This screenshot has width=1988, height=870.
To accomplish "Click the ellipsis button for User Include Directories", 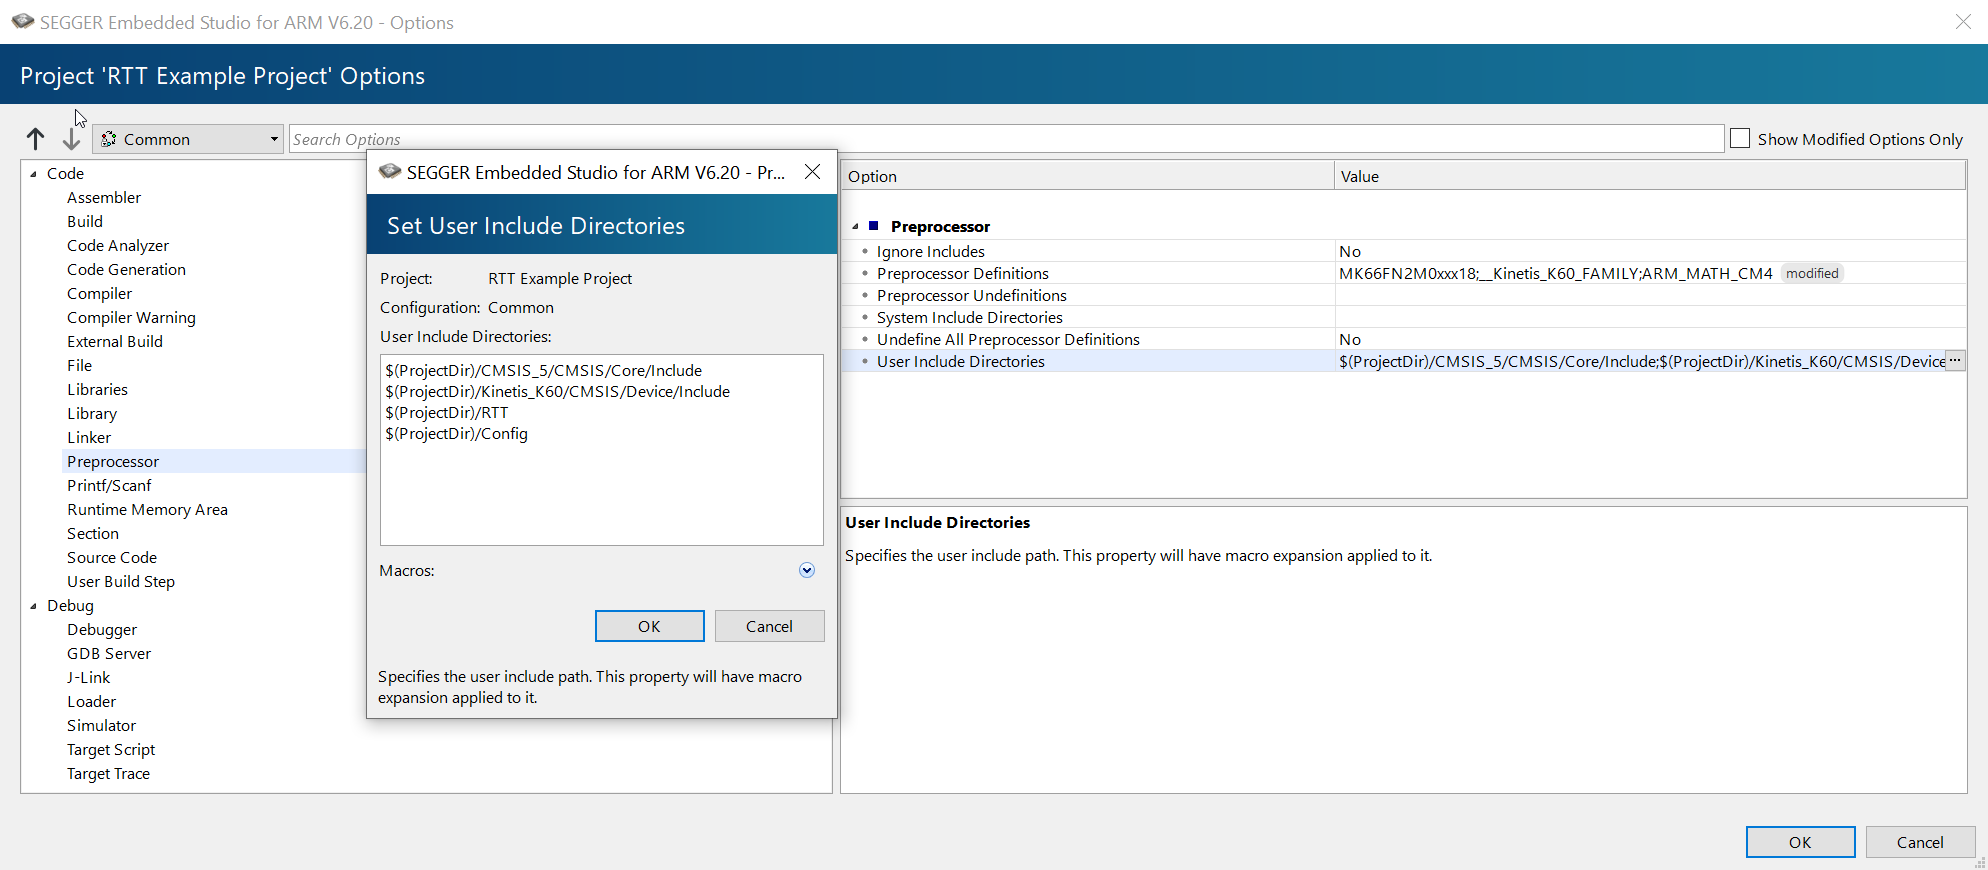I will point(1955,361).
